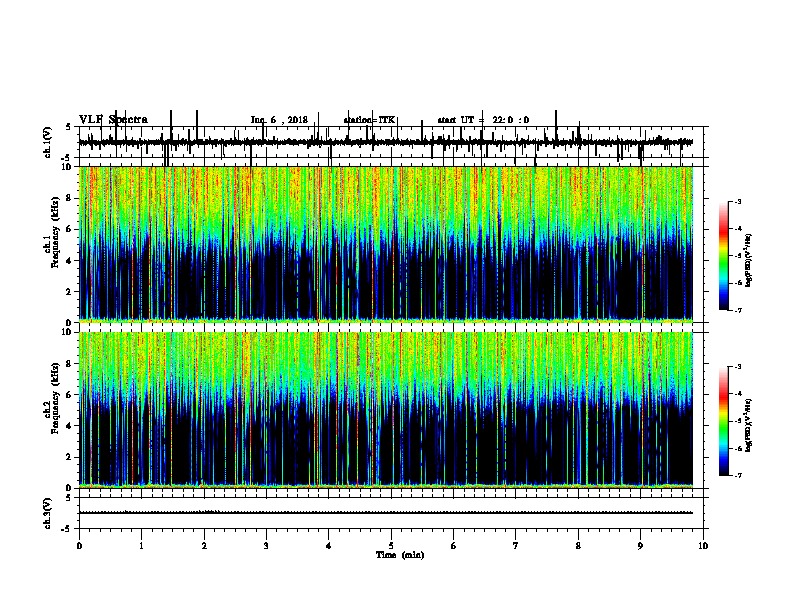
Task: Click inside the ch.1 spectrogram panel
Action: pyautogui.click(x=386, y=244)
